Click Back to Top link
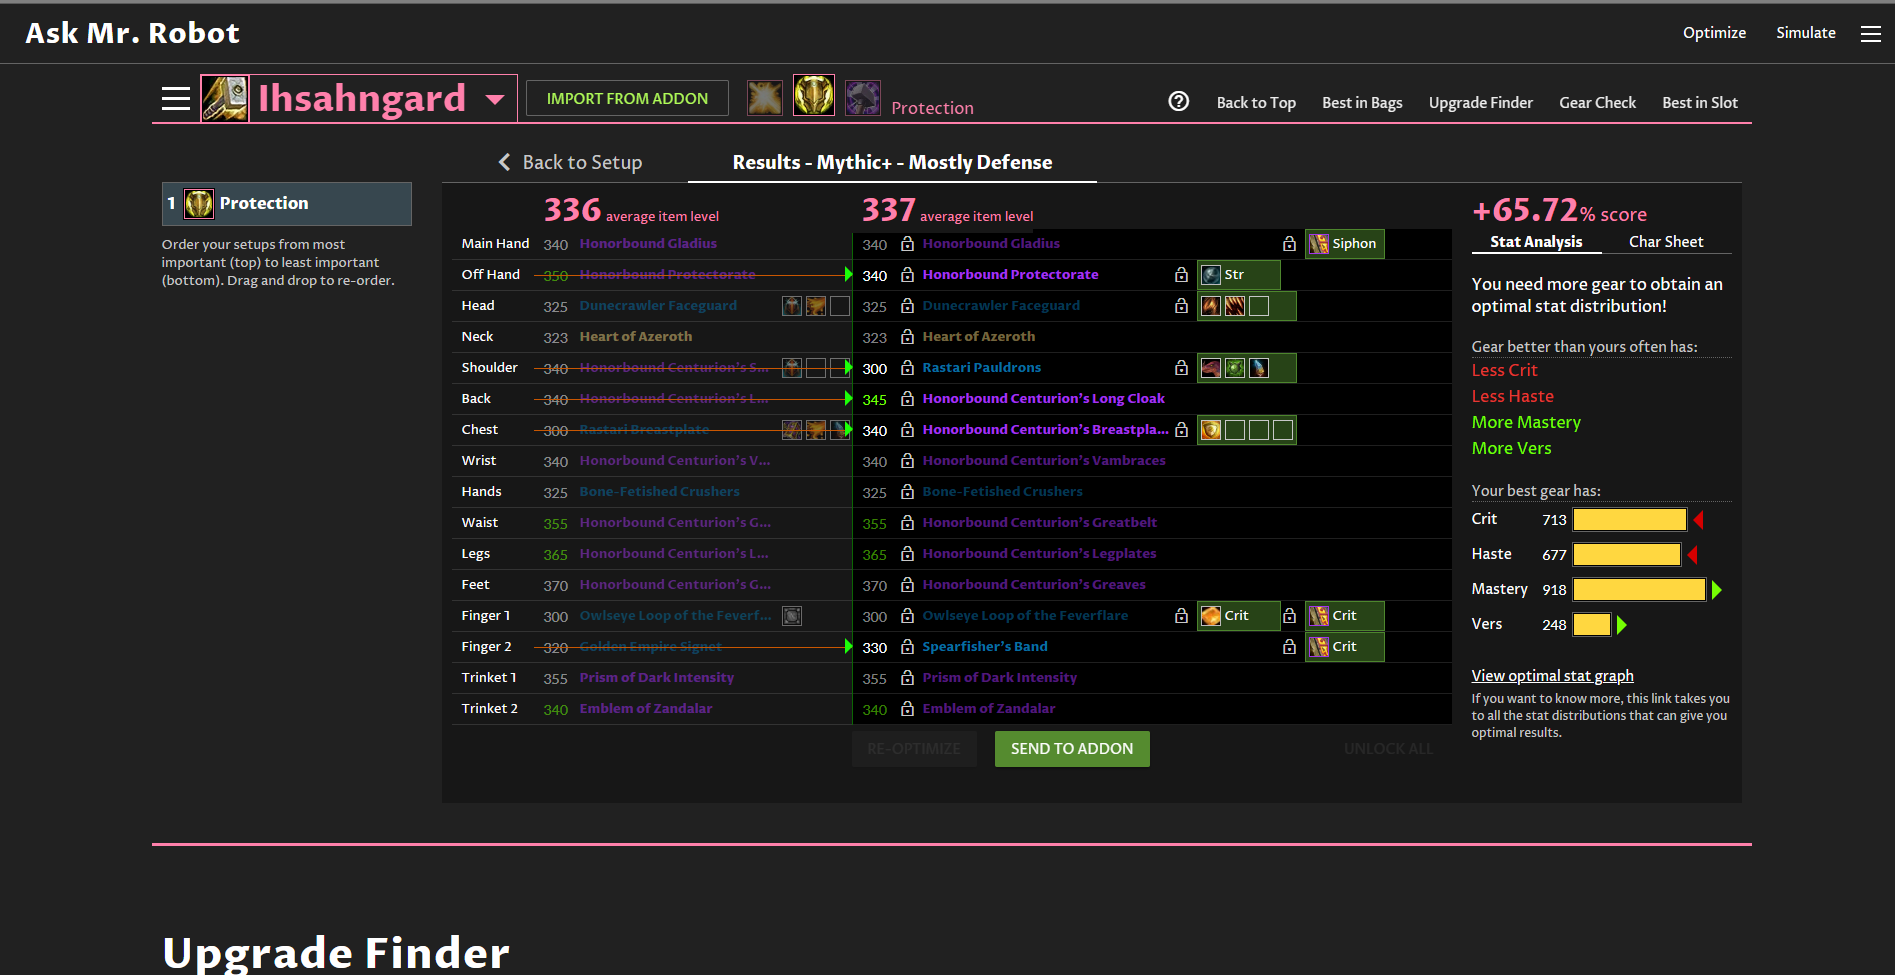This screenshot has height=975, width=1895. click(1256, 103)
